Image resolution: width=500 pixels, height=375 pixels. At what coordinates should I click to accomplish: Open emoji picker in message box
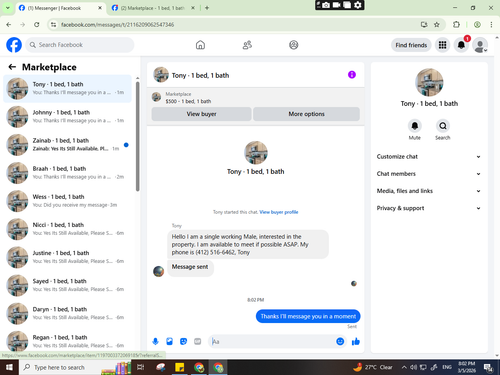click(340, 341)
